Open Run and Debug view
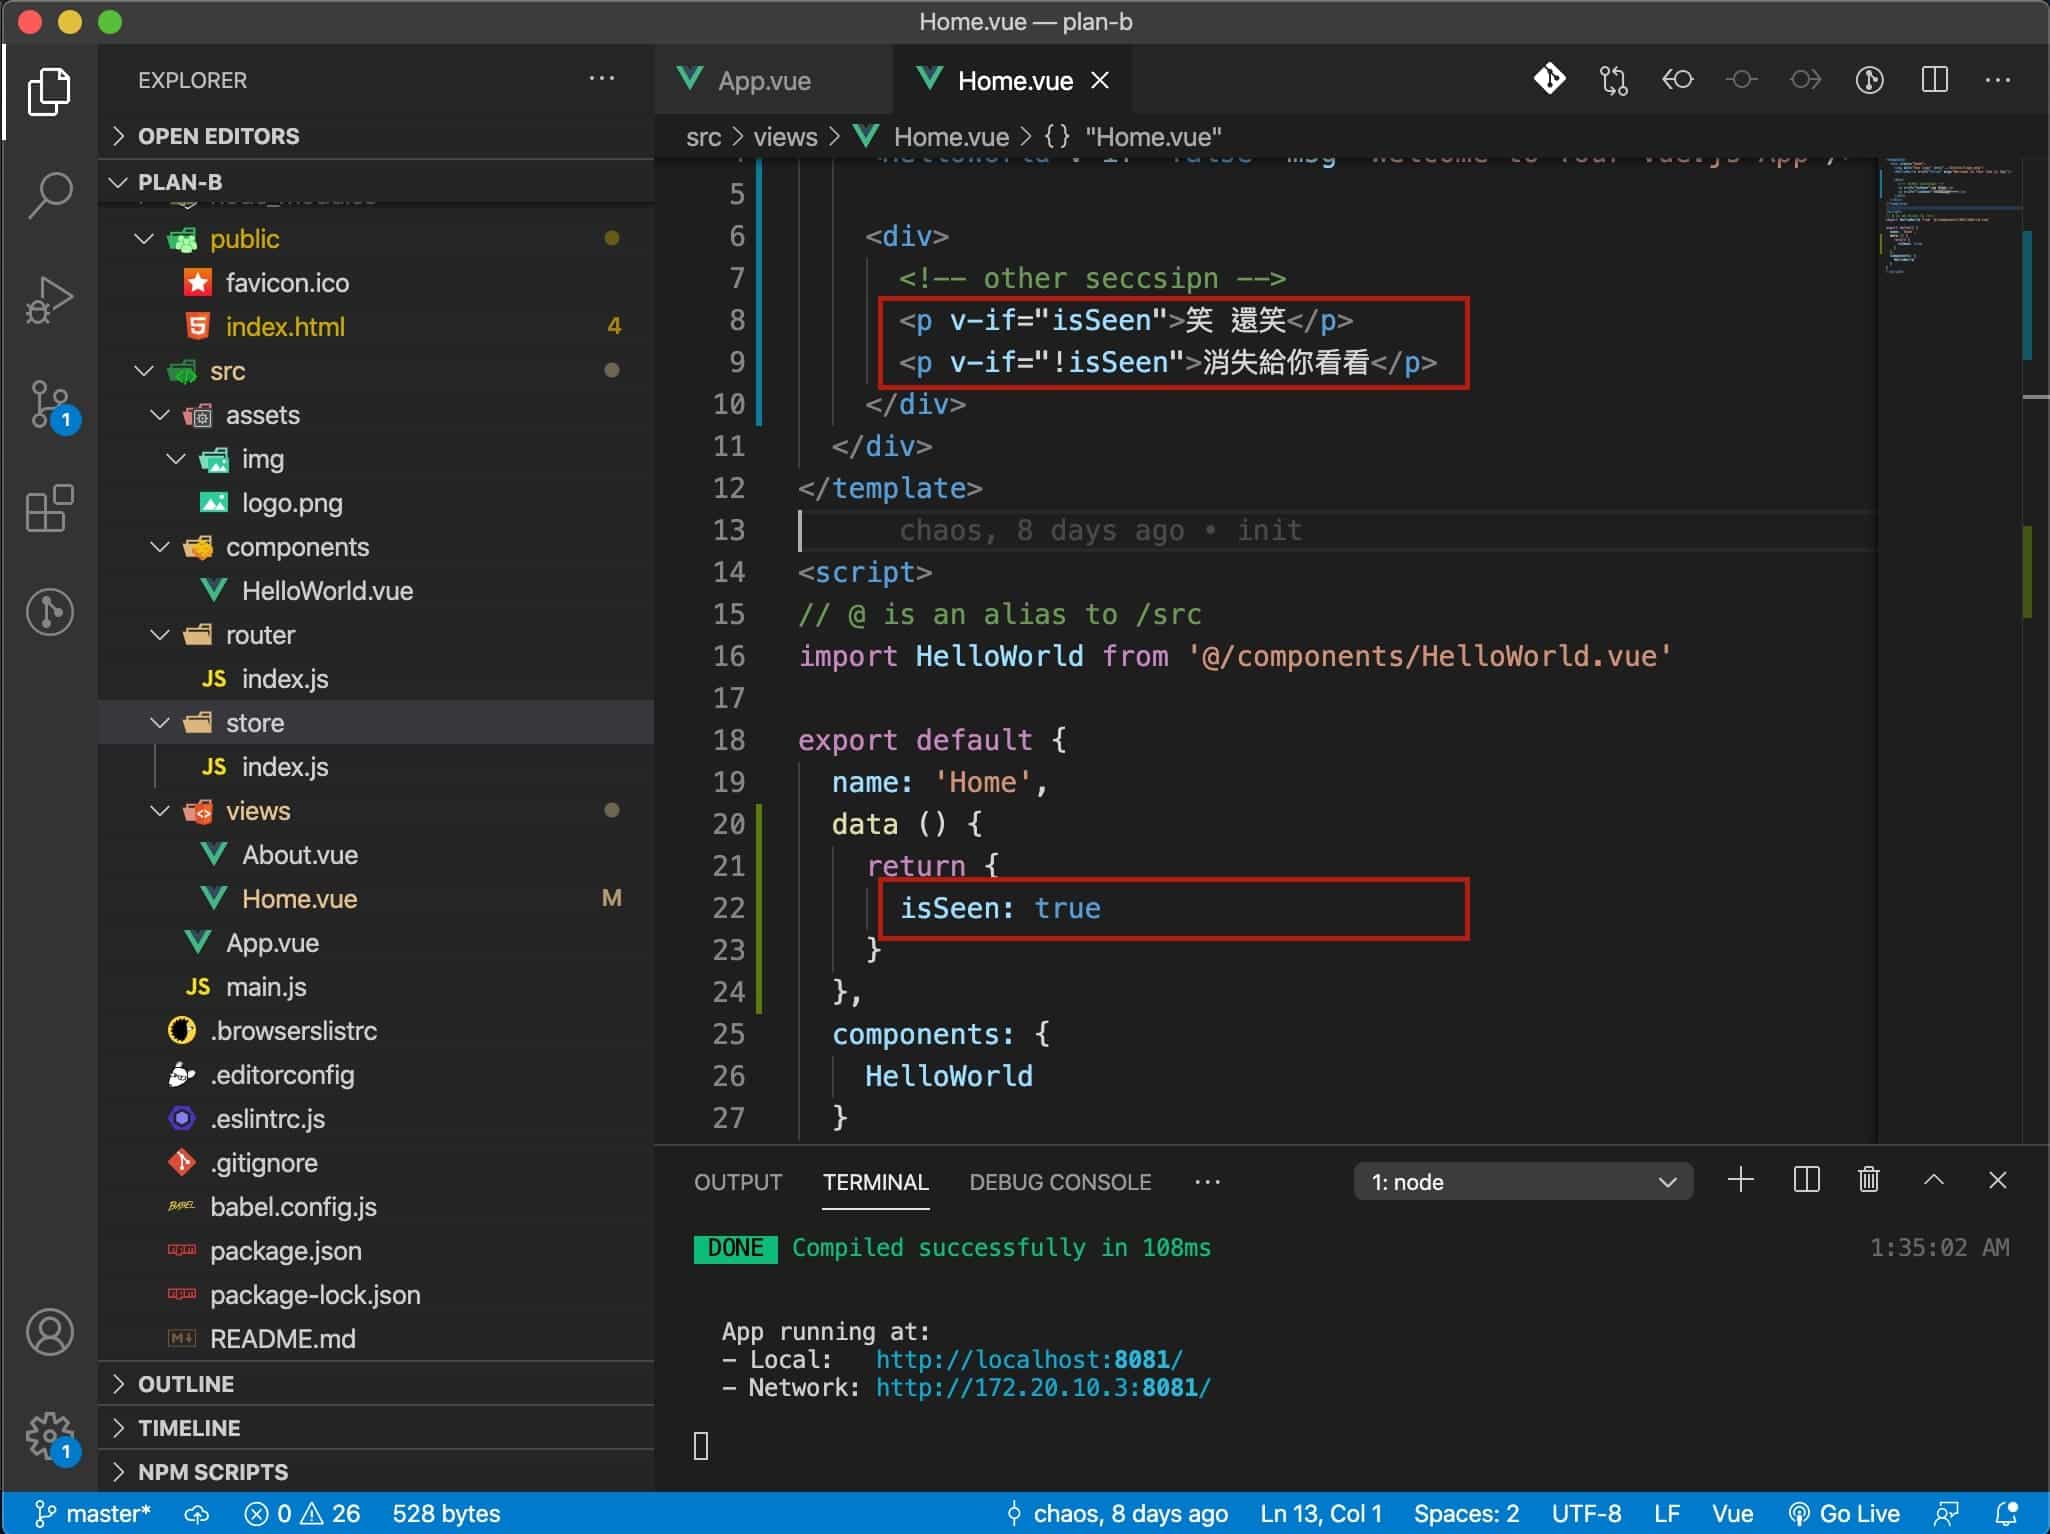The image size is (2050, 1534). [49, 299]
